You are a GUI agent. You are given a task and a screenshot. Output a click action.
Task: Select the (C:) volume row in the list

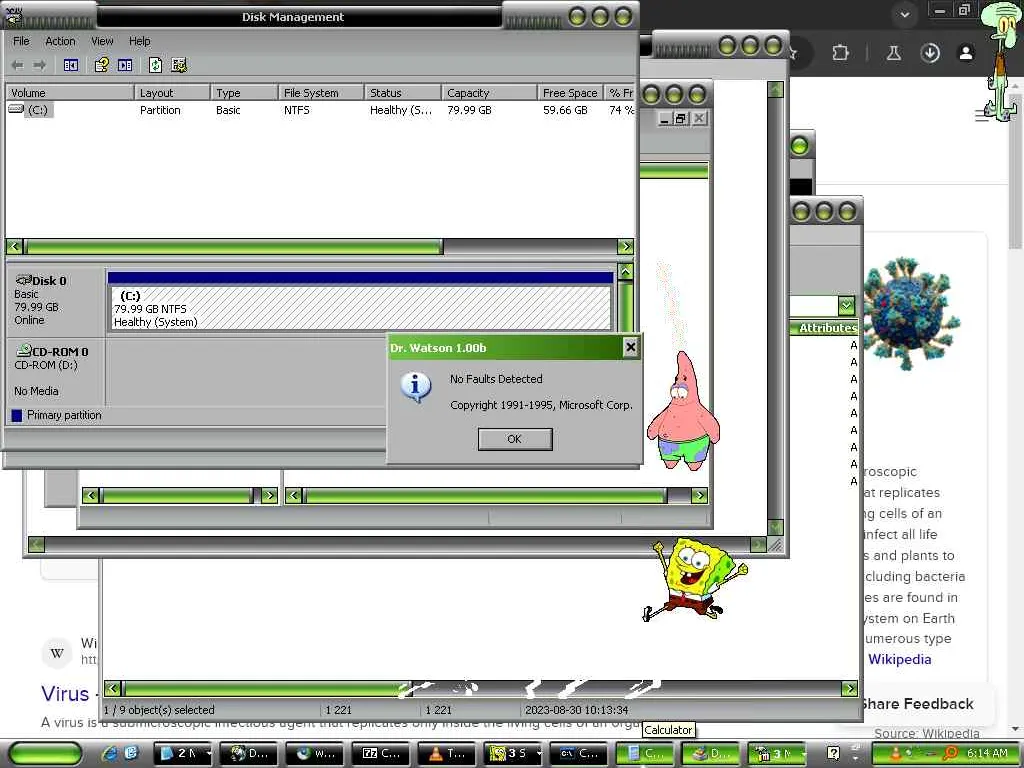click(320, 110)
